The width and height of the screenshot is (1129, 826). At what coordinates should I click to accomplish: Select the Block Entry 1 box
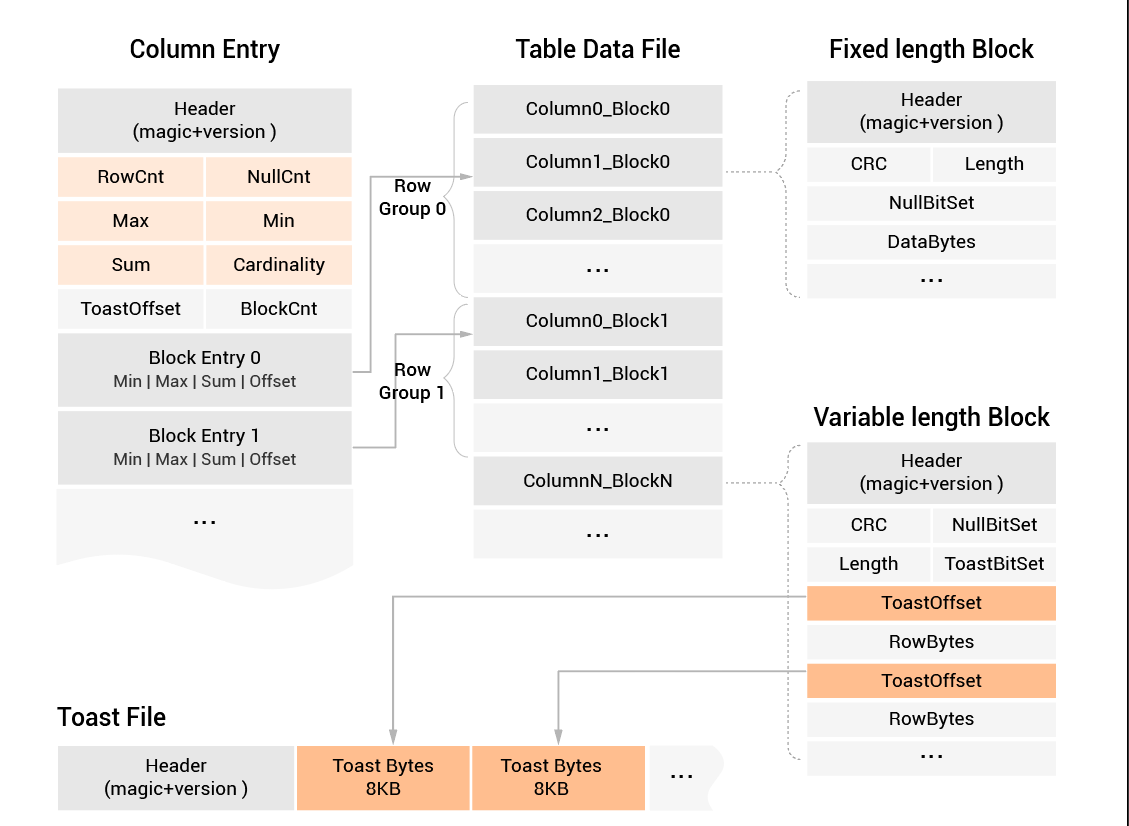[x=205, y=447]
